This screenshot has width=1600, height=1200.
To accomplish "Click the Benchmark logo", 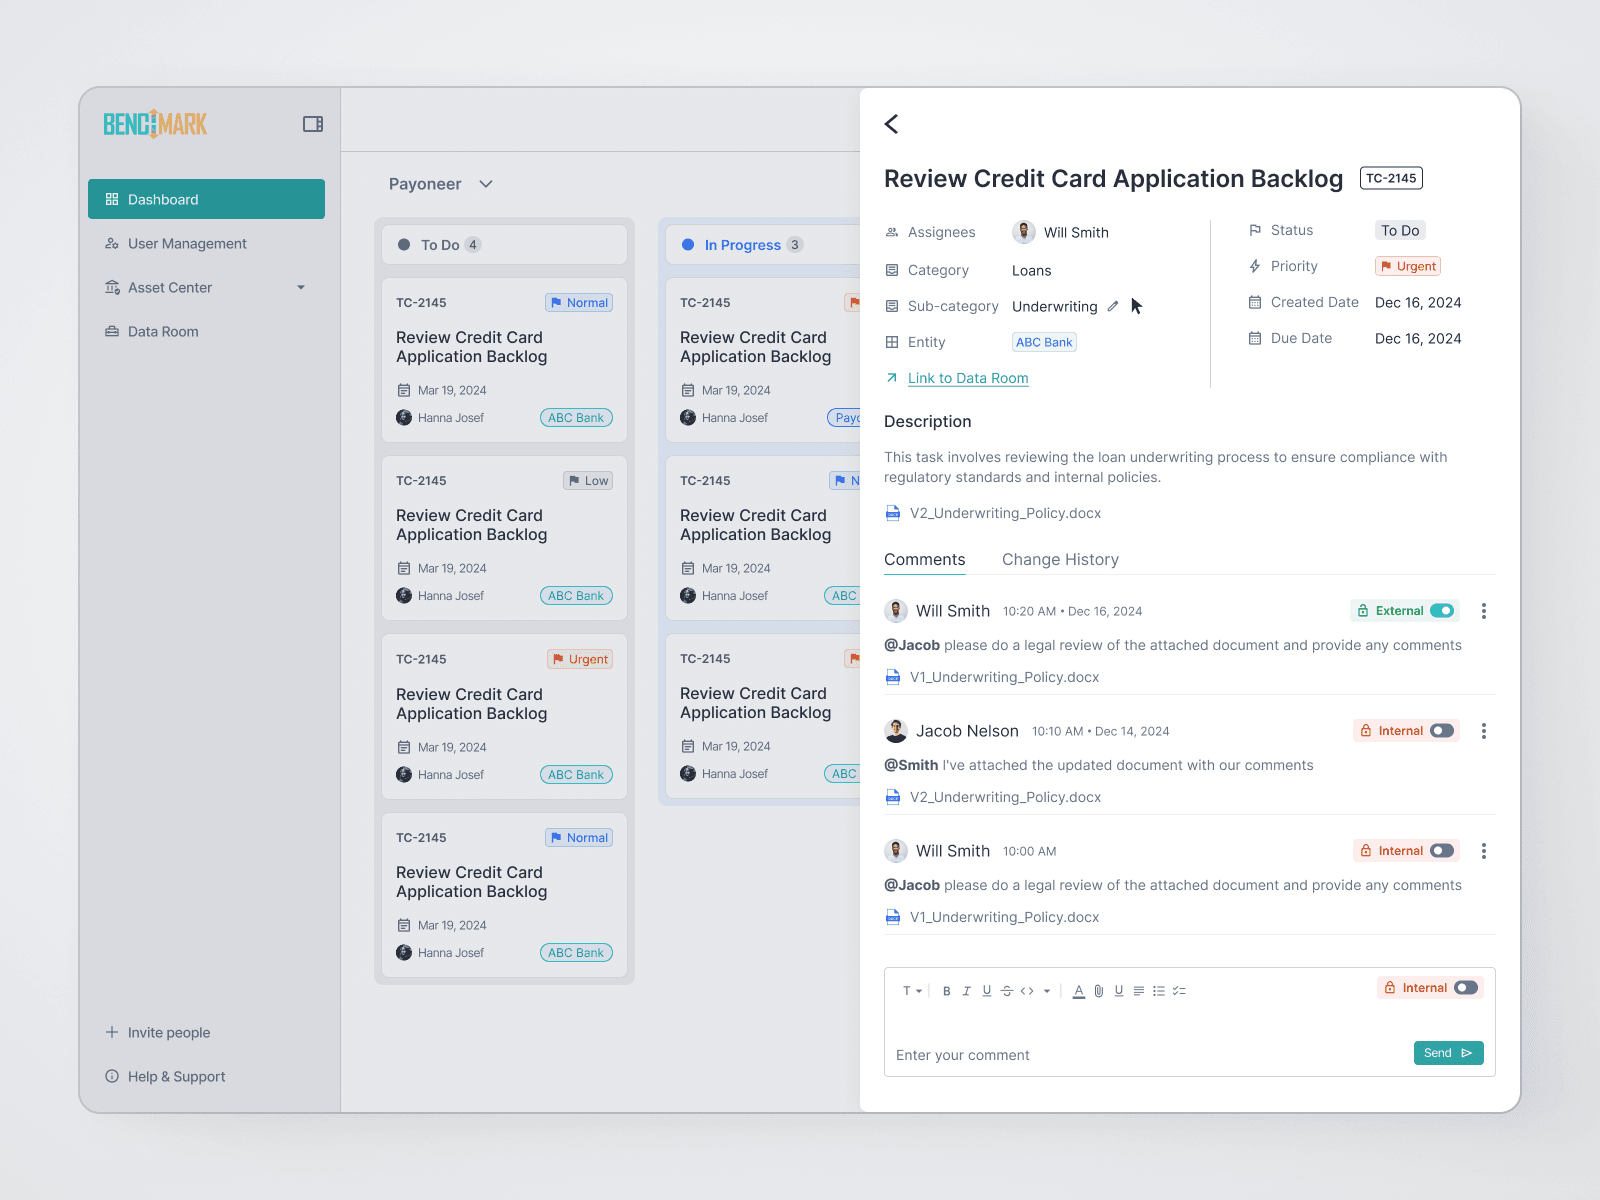I will pyautogui.click(x=155, y=124).
